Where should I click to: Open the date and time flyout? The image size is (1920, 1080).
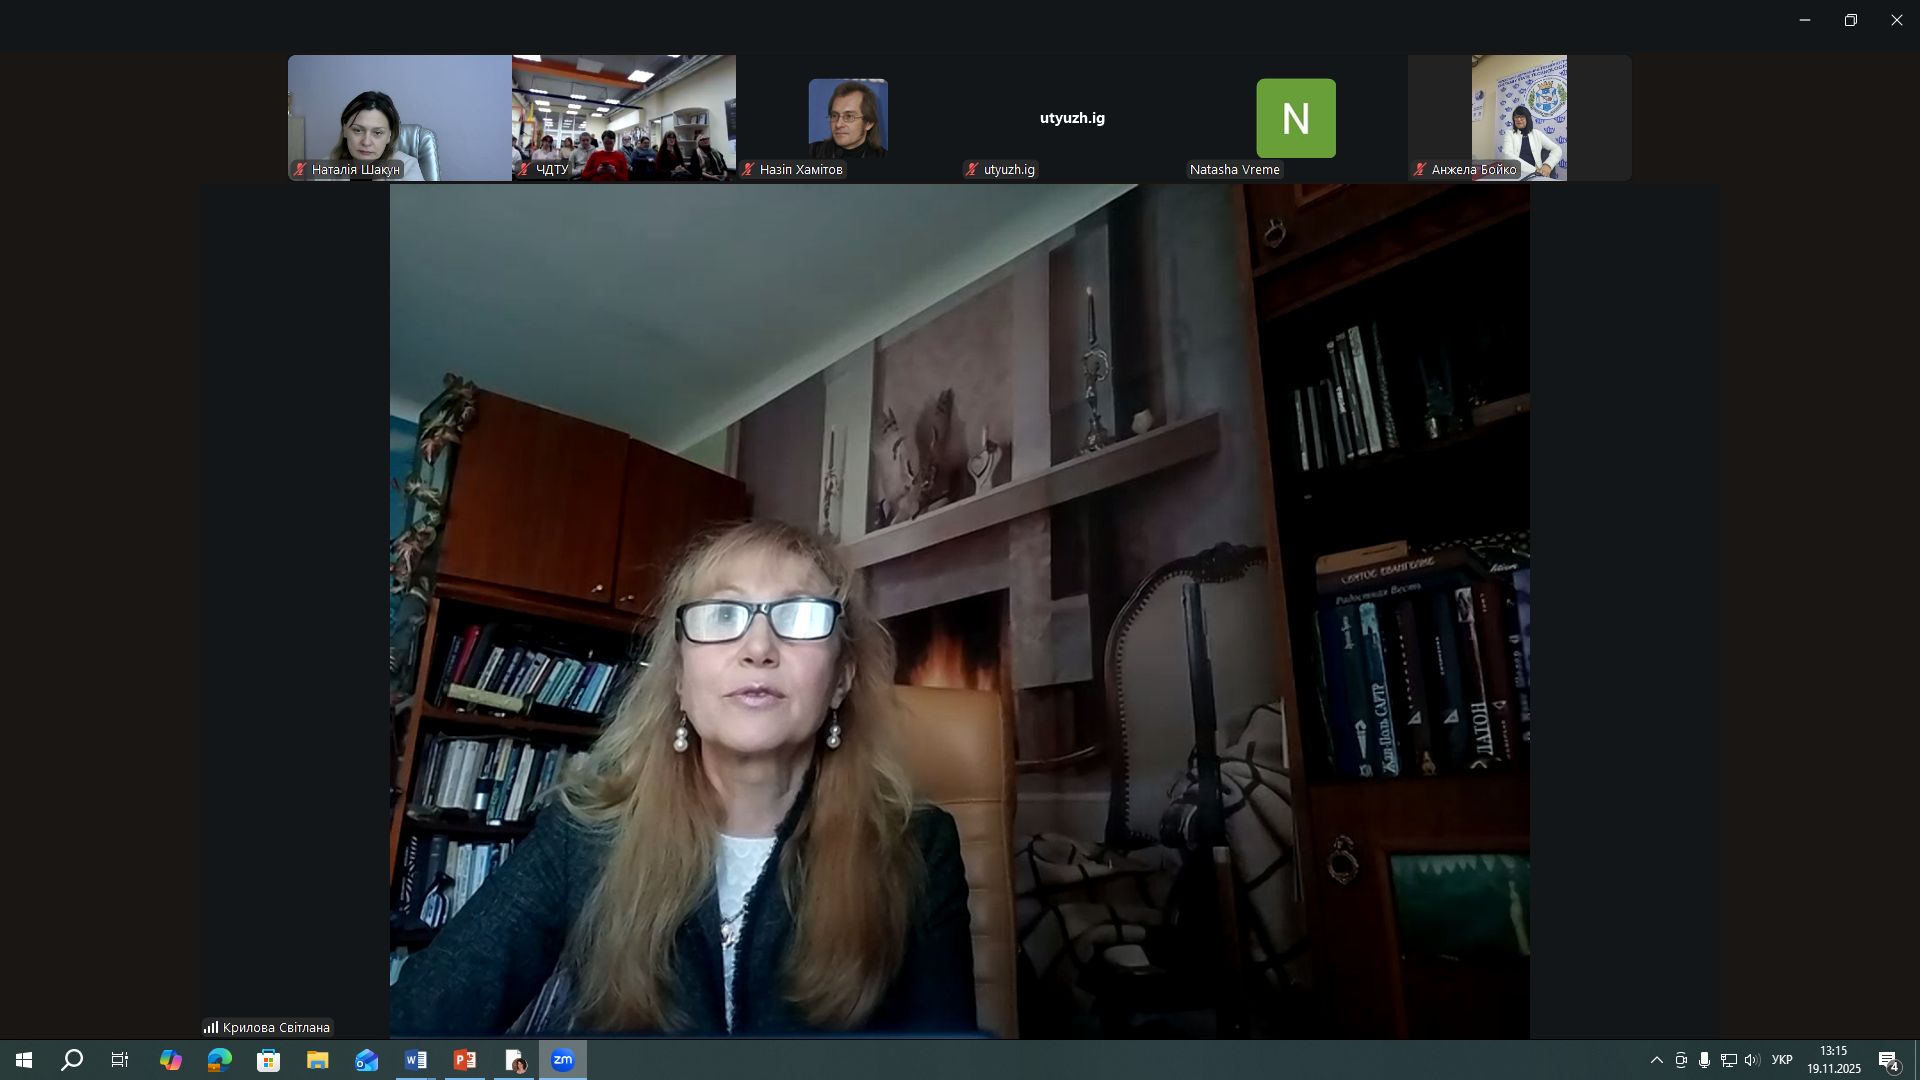(x=1833, y=1060)
